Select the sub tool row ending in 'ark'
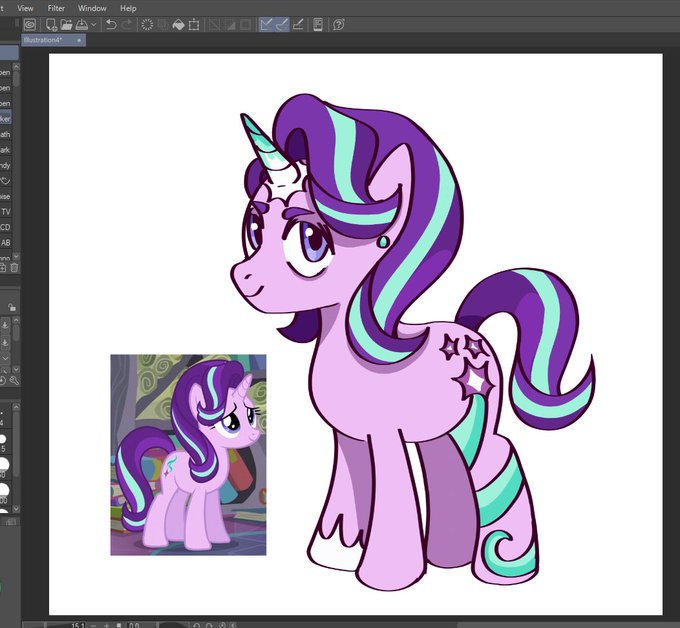 coord(6,150)
